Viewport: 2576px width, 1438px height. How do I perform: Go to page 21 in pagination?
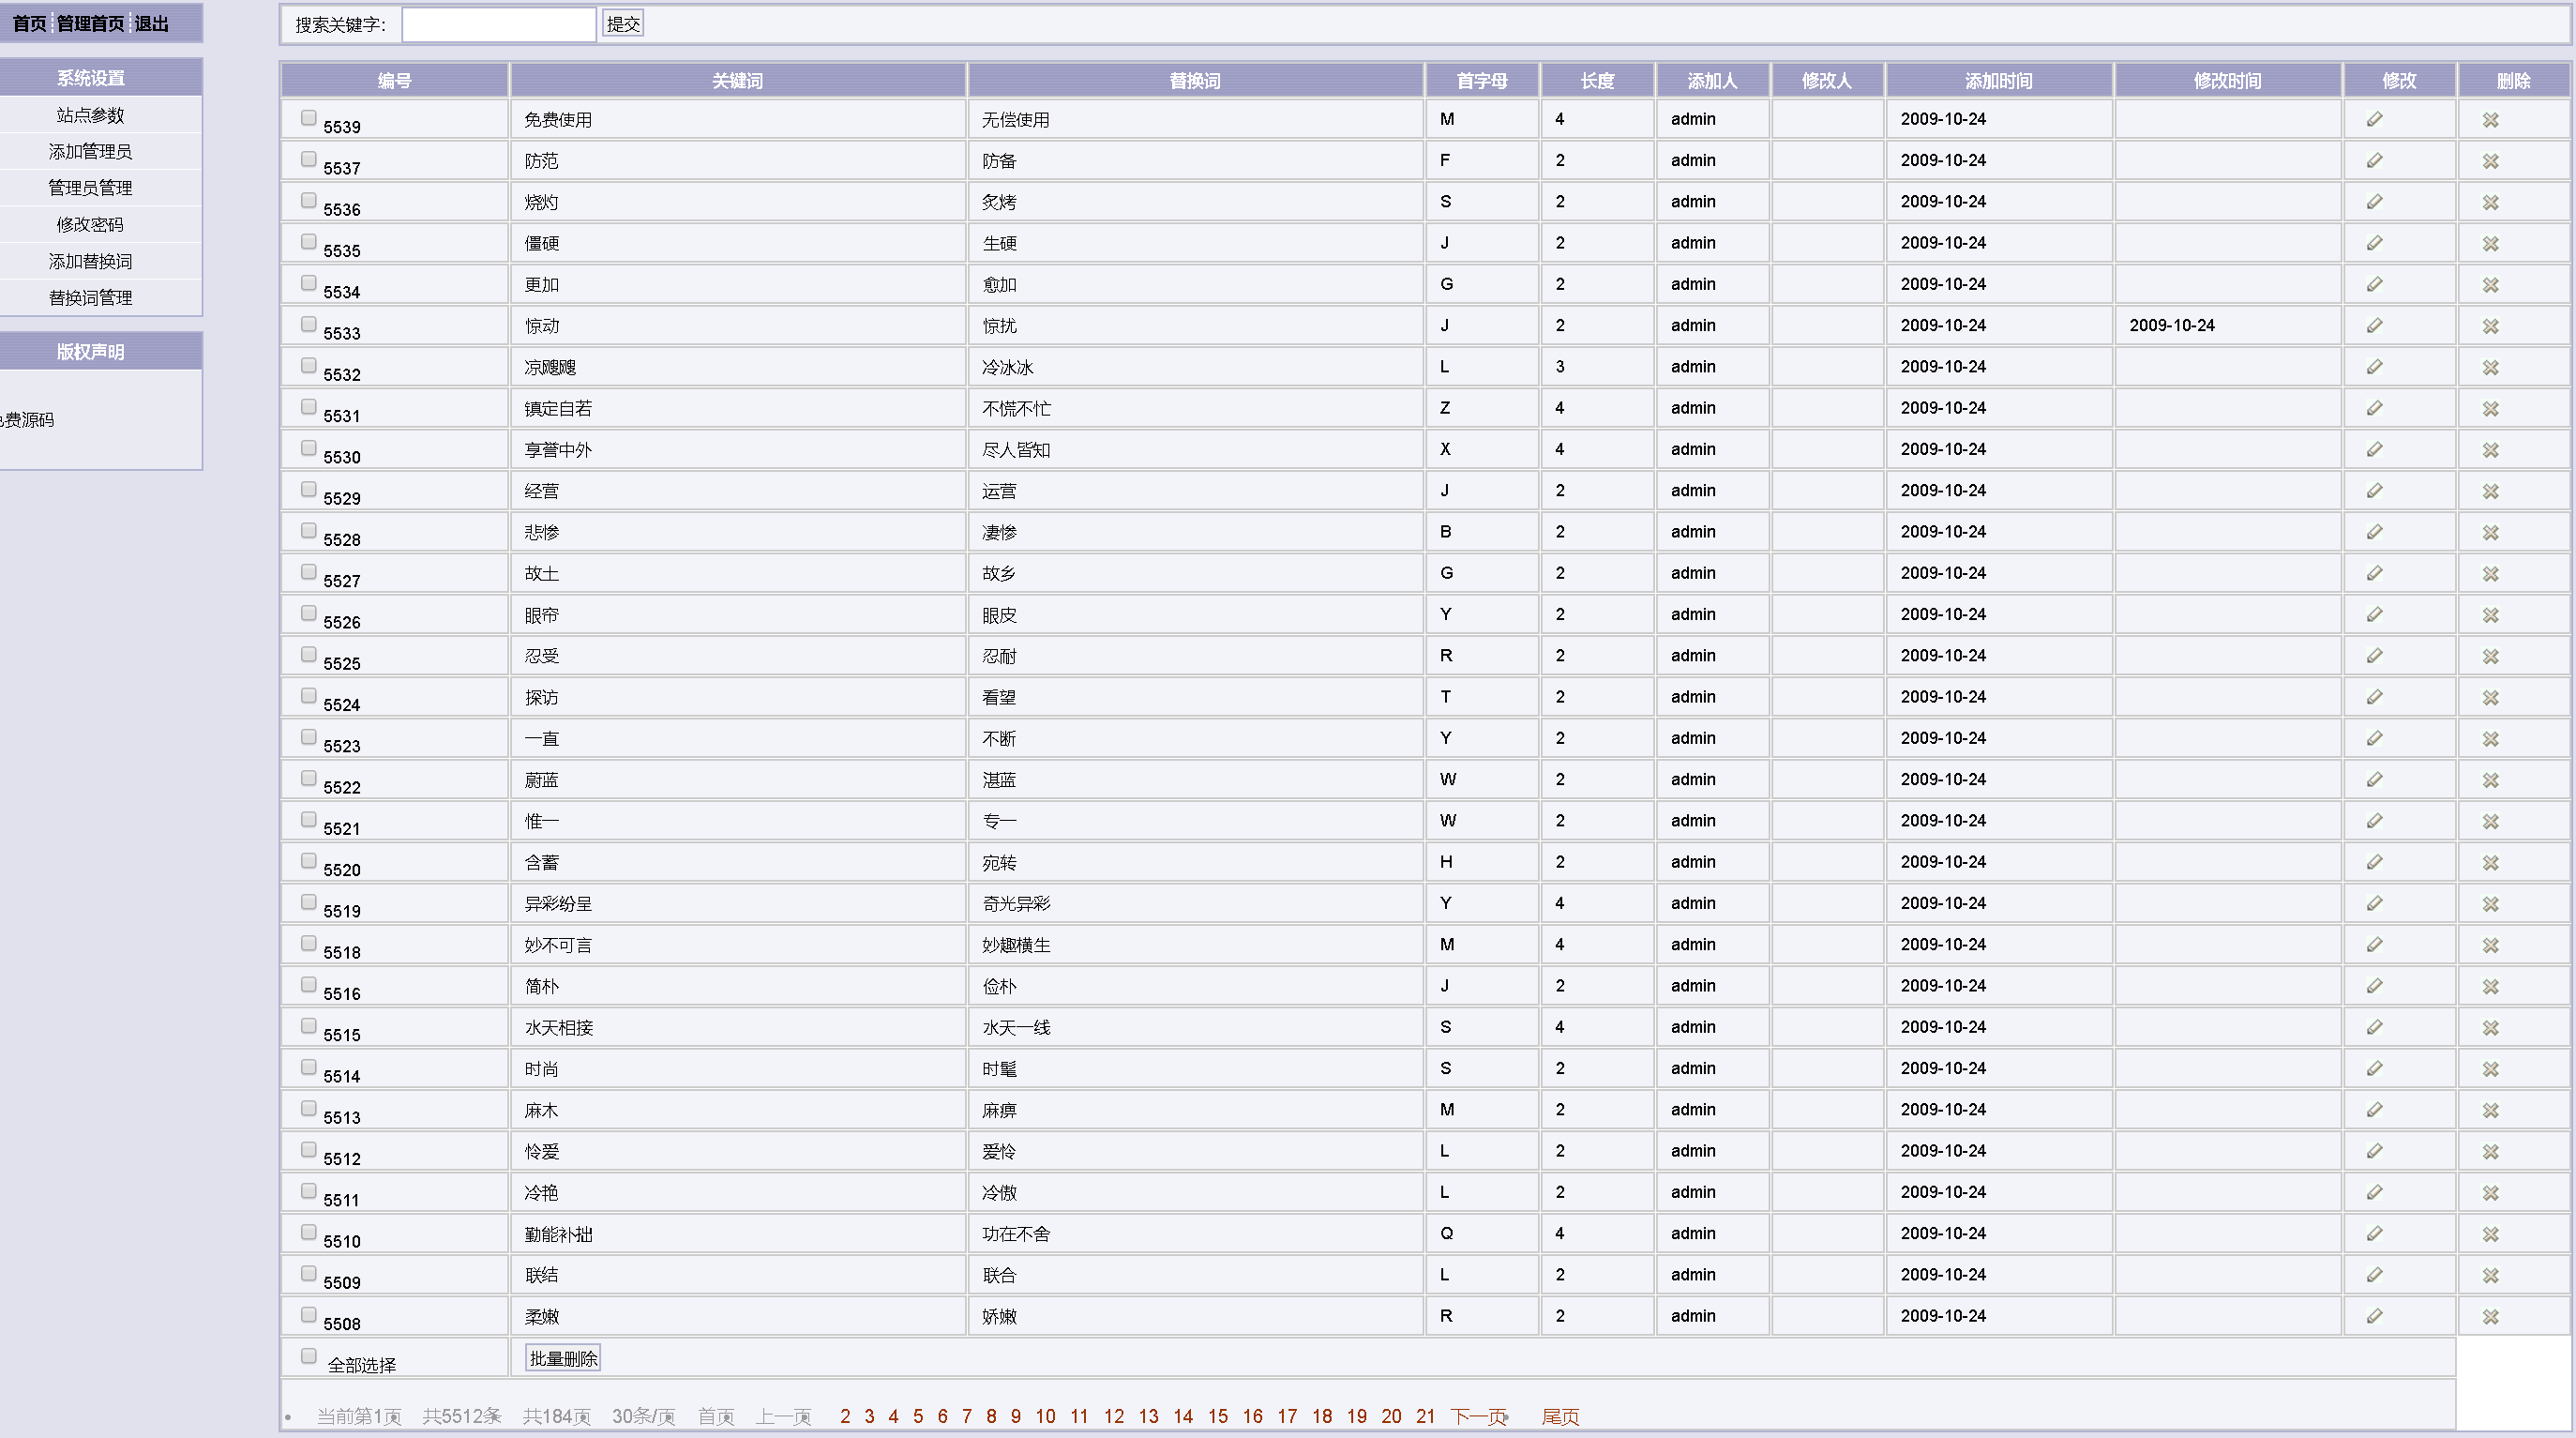[x=1425, y=1416]
